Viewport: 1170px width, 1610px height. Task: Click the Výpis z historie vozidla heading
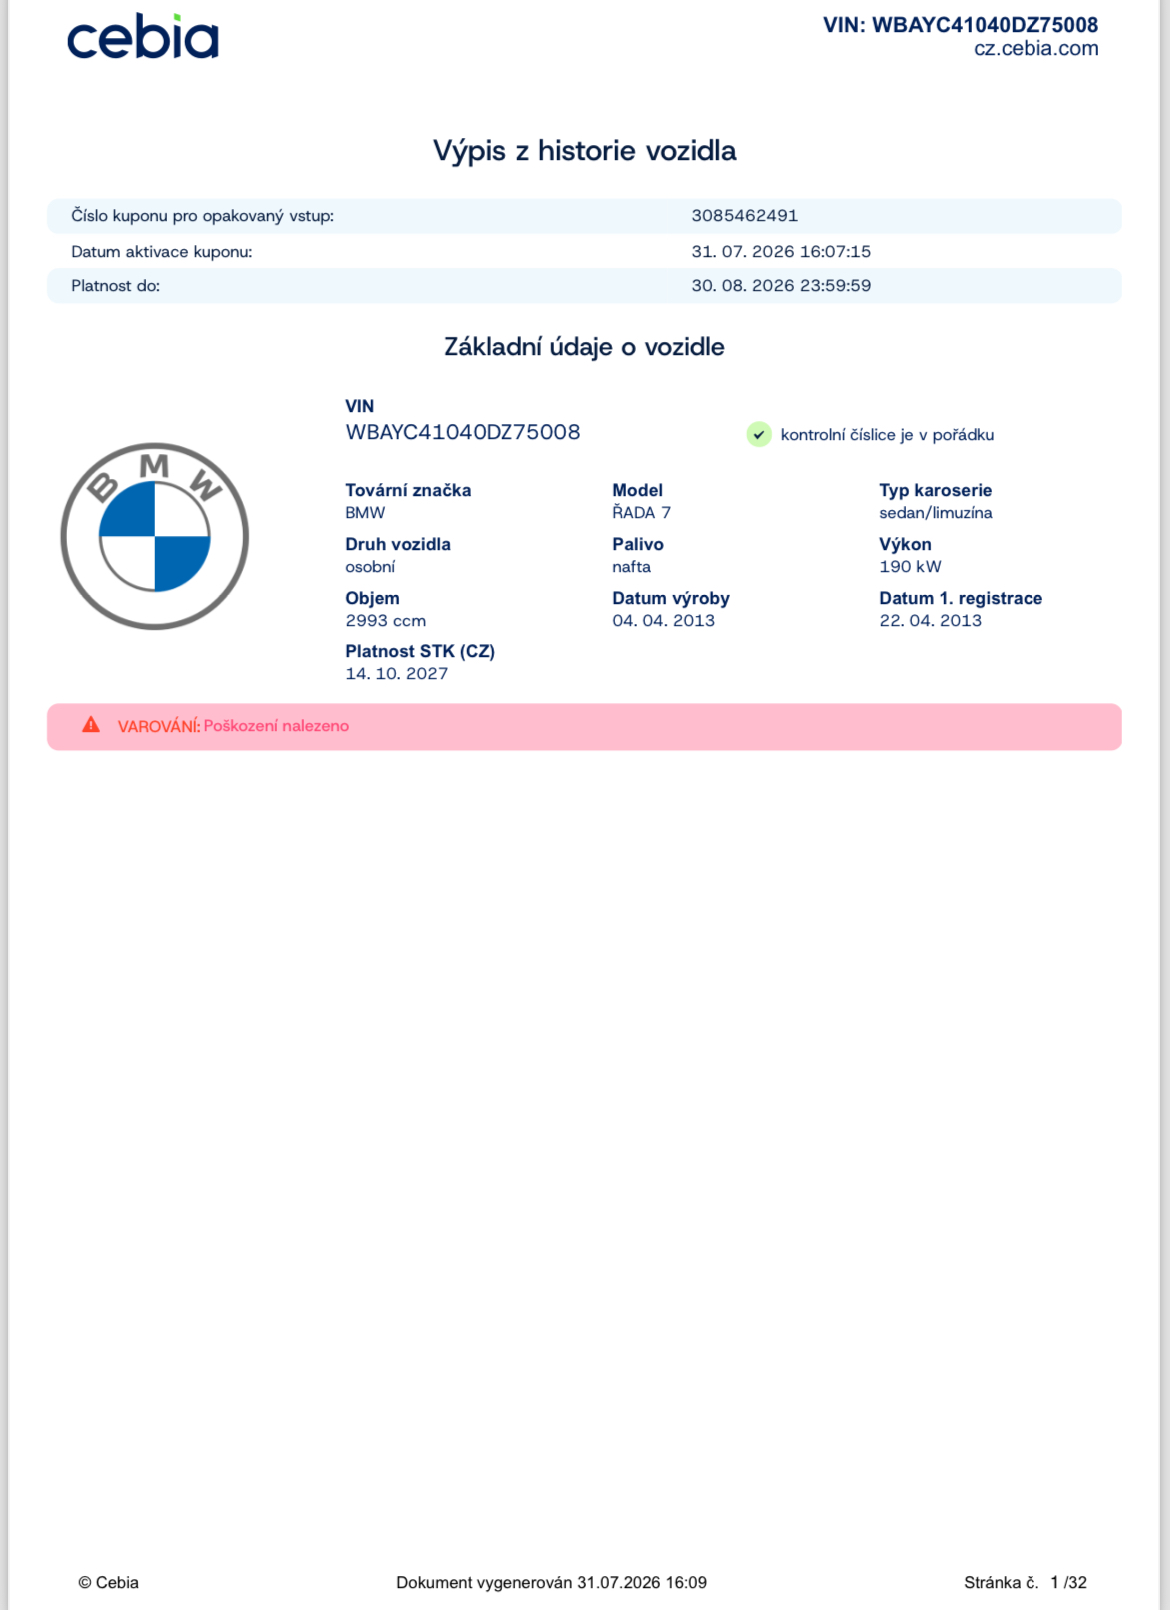pos(585,151)
